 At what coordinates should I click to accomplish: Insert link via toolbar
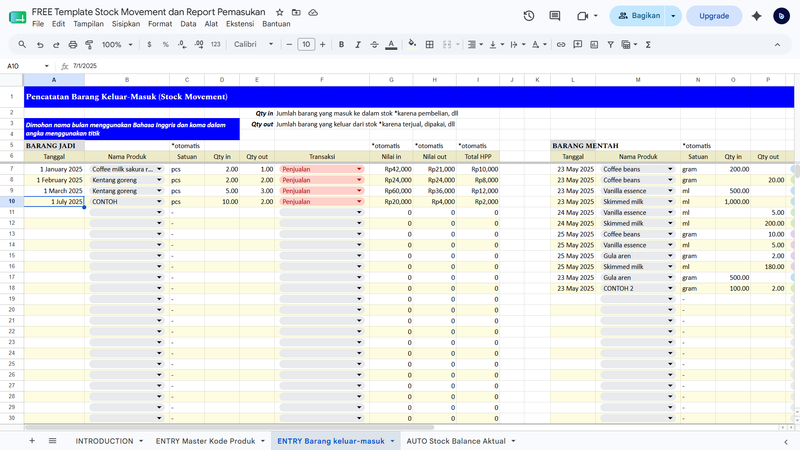point(561,45)
